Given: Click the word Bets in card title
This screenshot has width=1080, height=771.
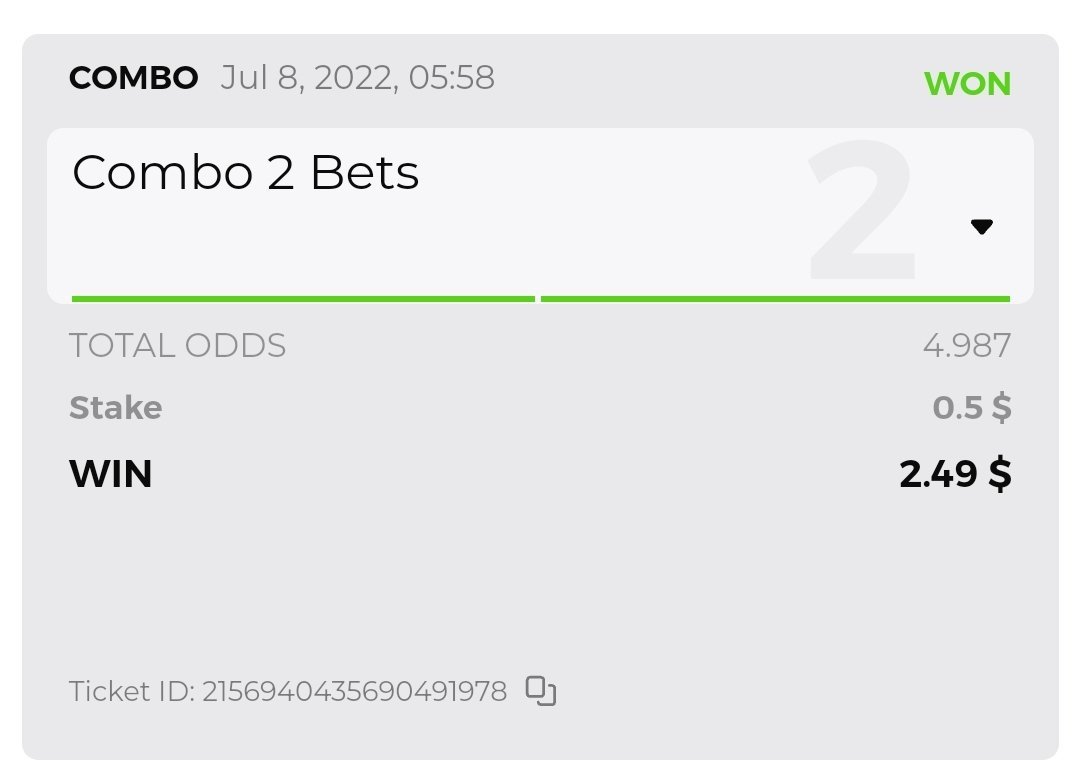Looking at the screenshot, I should click(x=364, y=174).
